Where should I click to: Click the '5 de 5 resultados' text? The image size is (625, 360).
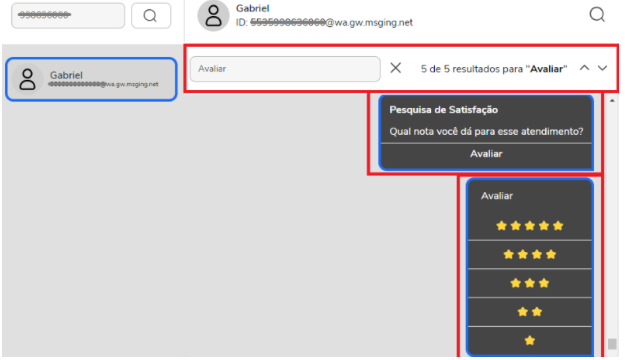(494, 69)
